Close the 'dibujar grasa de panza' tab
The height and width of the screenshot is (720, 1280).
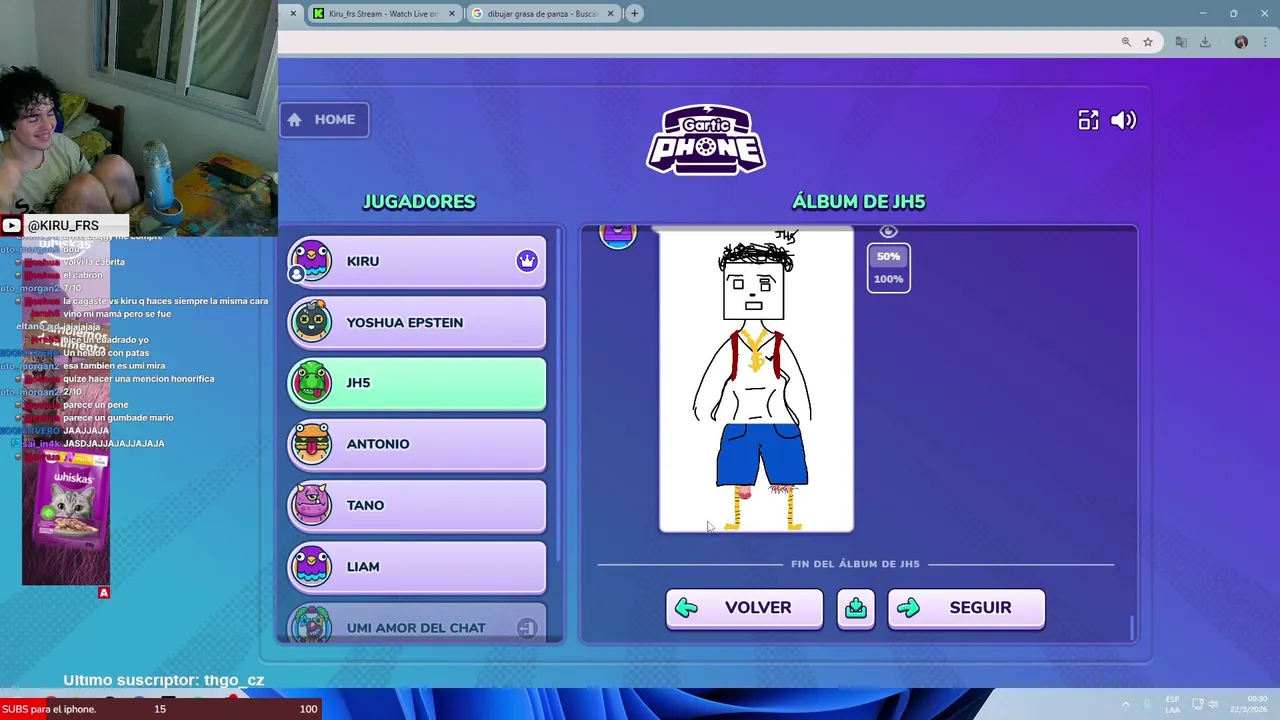tap(611, 13)
